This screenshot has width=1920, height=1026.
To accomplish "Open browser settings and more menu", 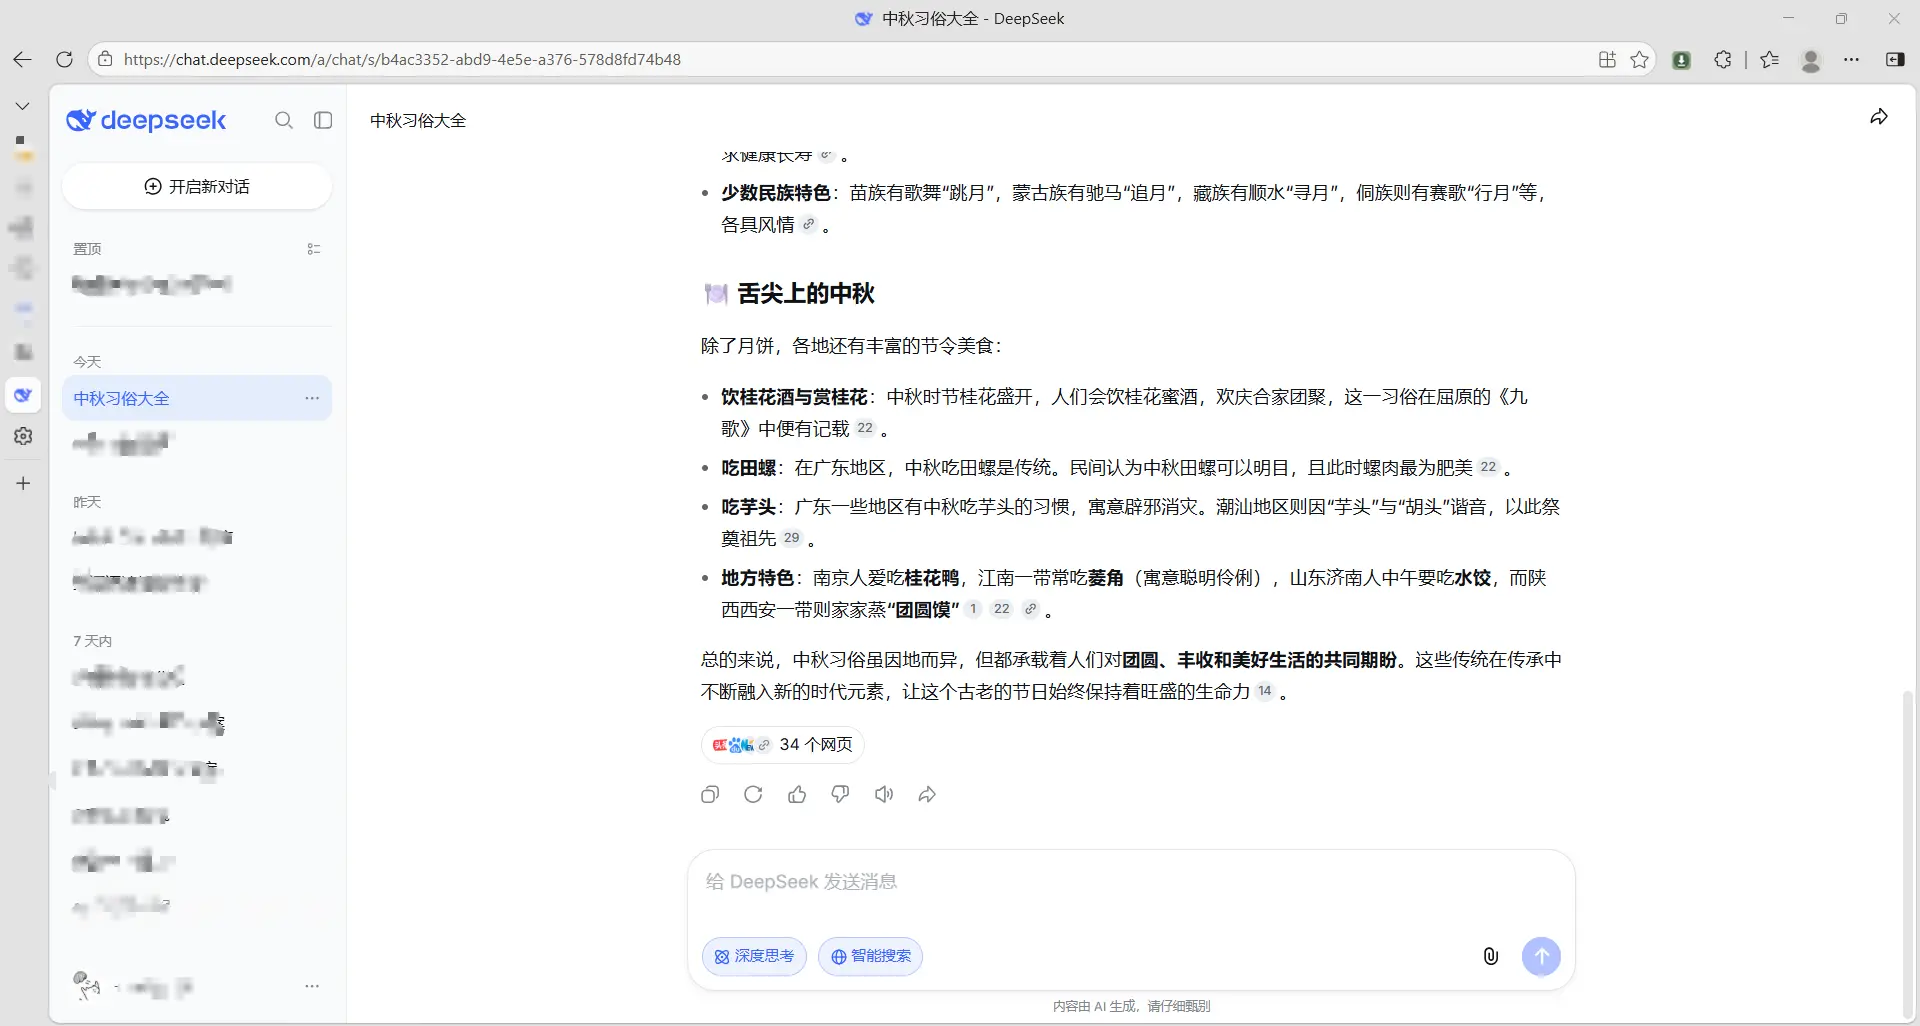I will 1852,59.
